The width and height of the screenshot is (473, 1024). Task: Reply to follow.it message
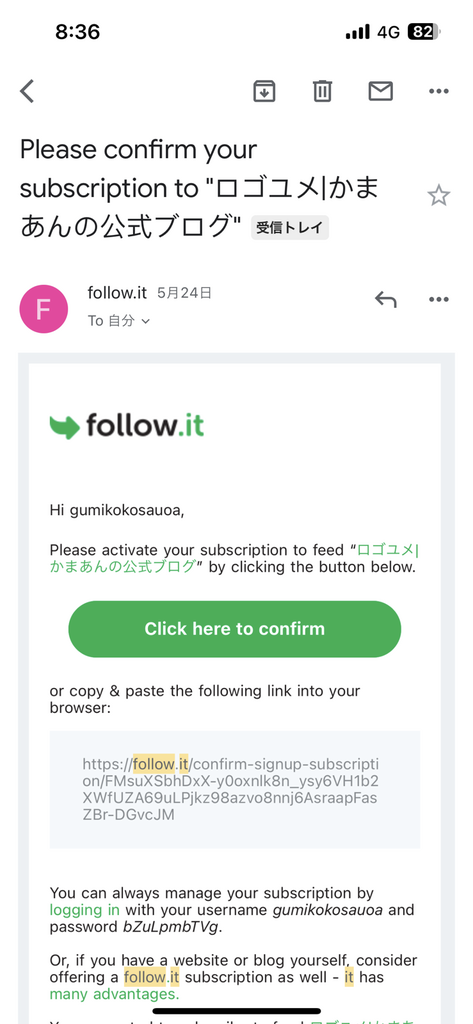(385, 300)
